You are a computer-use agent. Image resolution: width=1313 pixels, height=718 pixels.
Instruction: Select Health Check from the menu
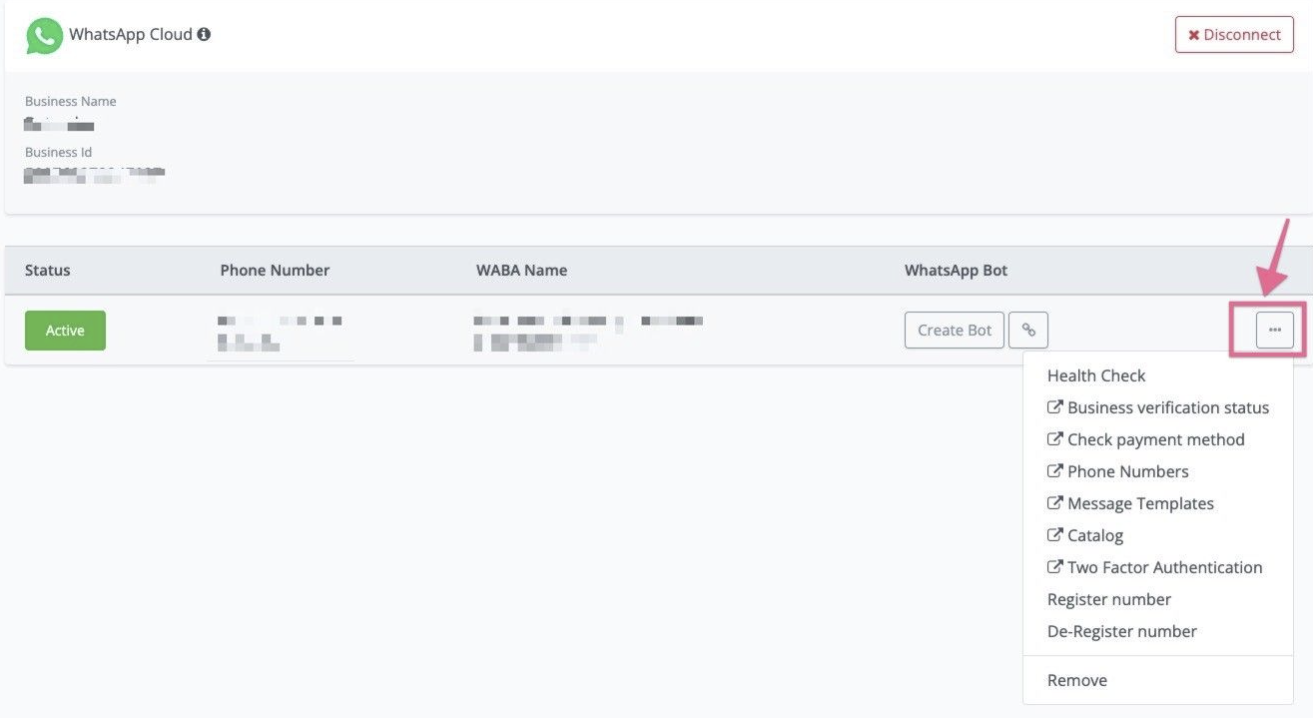pyautogui.click(x=1096, y=376)
